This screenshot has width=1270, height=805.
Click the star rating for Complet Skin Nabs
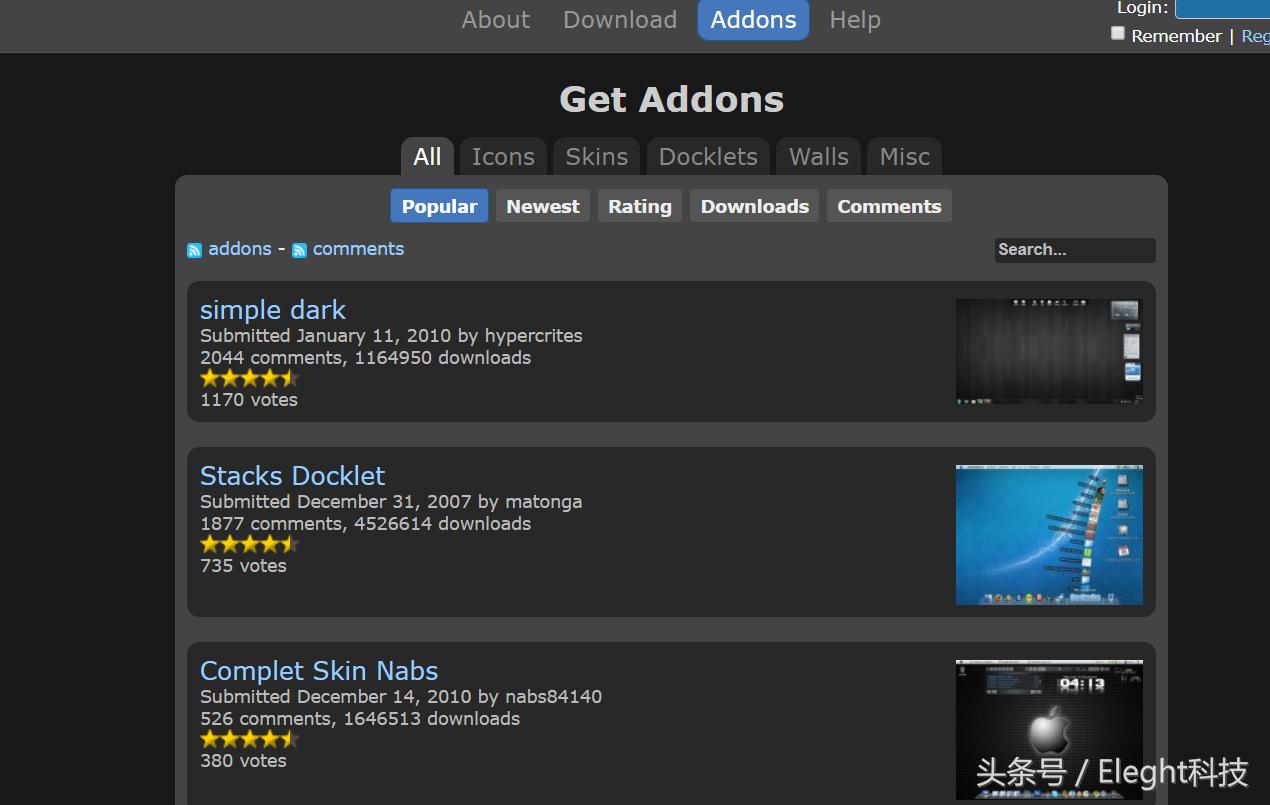[x=249, y=739]
